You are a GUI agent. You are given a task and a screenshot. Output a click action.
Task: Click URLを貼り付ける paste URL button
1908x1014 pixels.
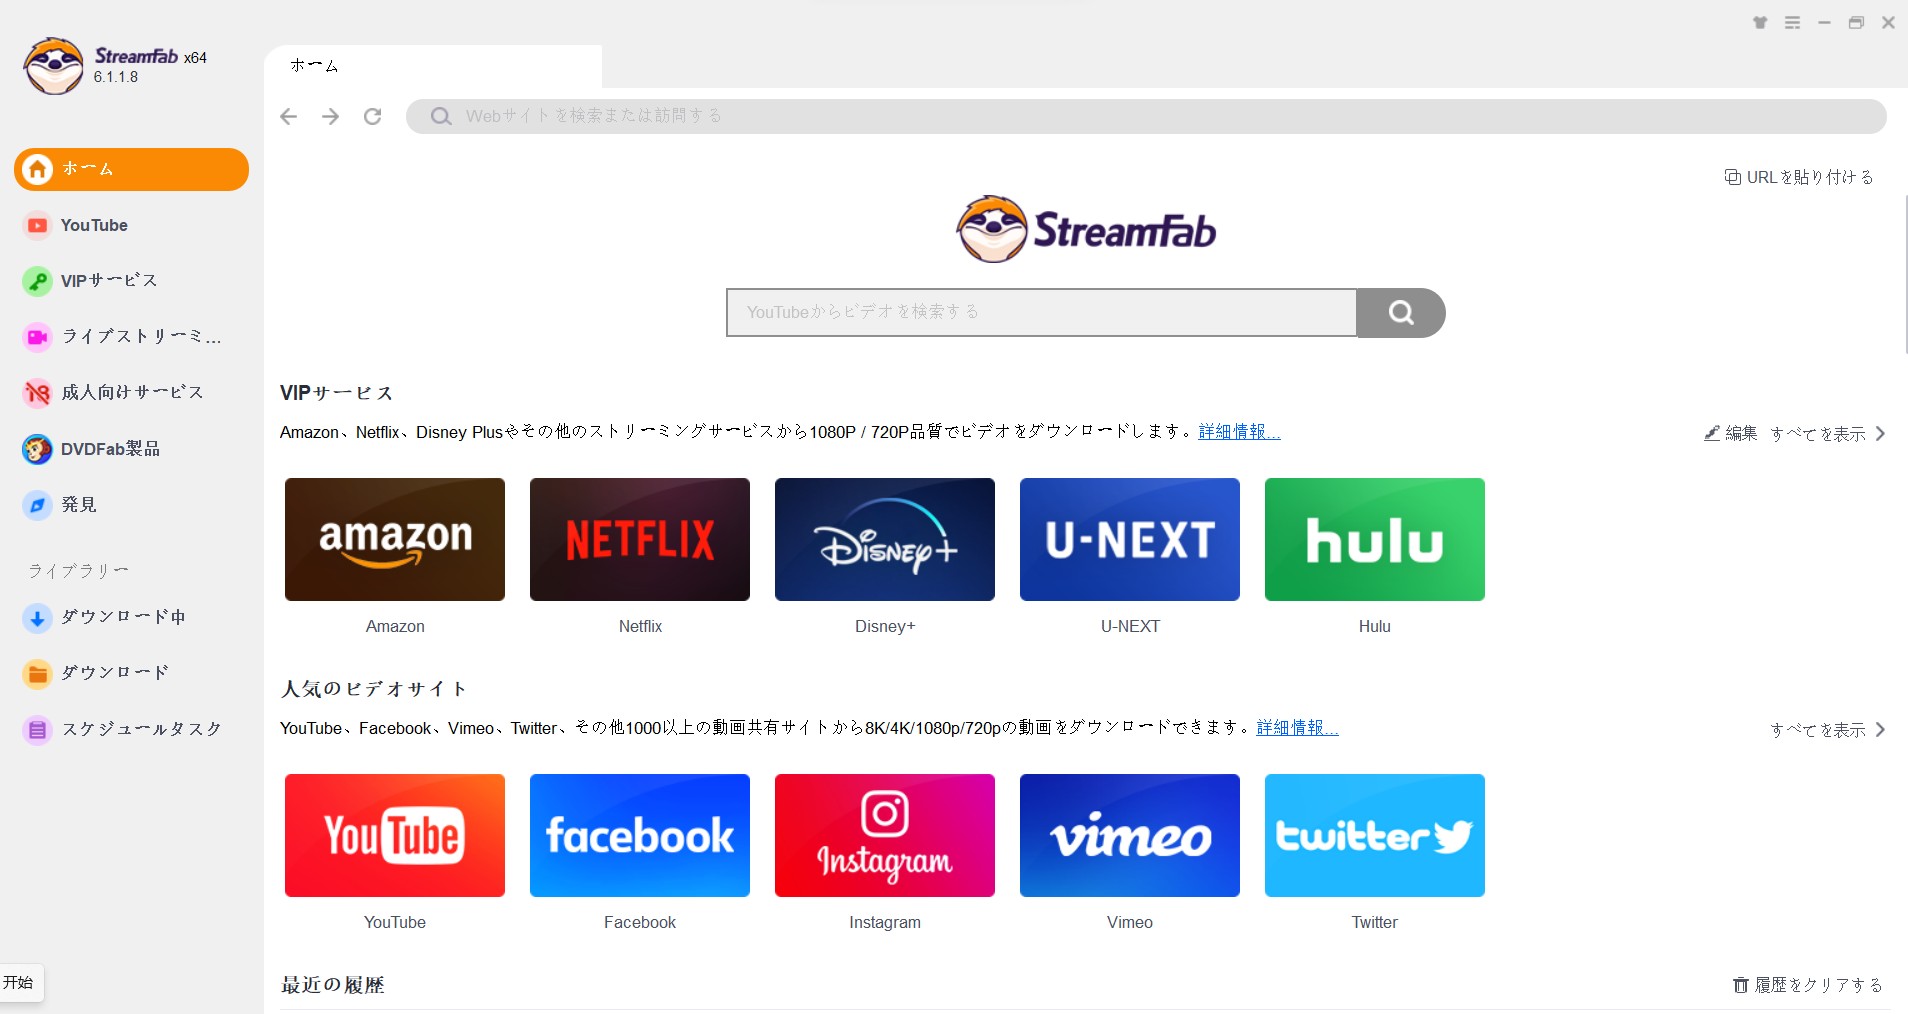click(1799, 177)
